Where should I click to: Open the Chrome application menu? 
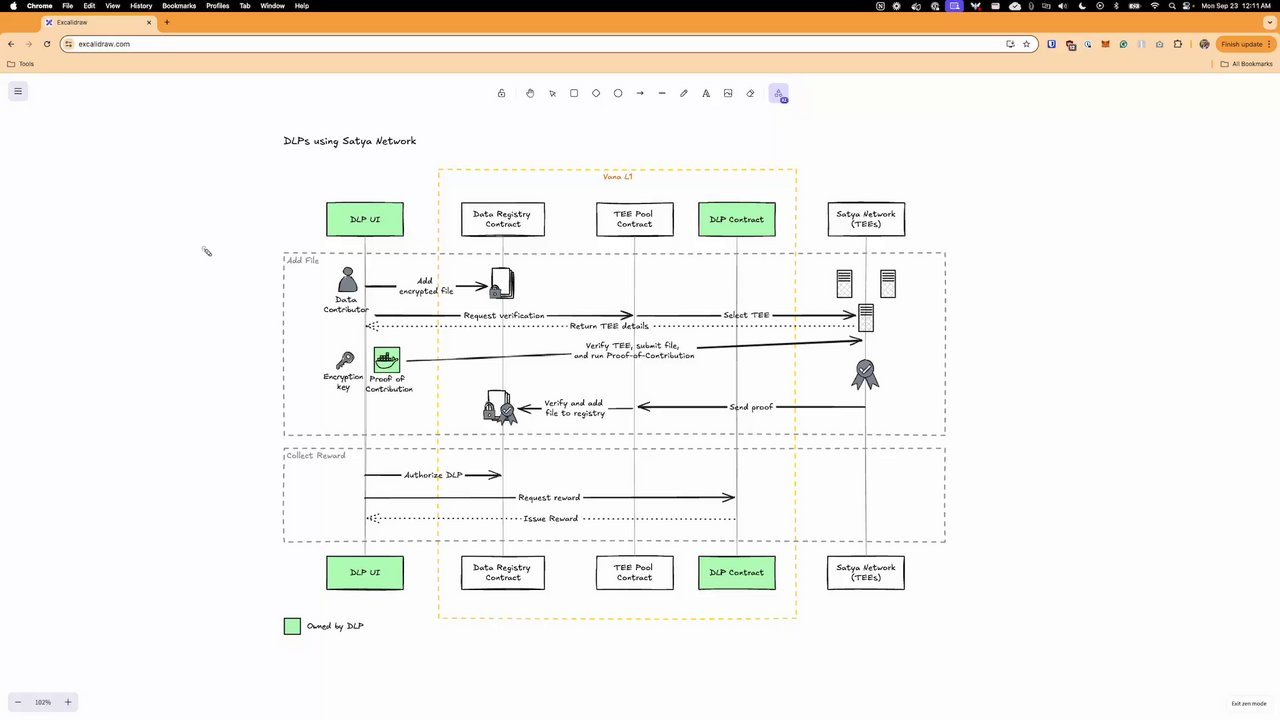coord(39,6)
